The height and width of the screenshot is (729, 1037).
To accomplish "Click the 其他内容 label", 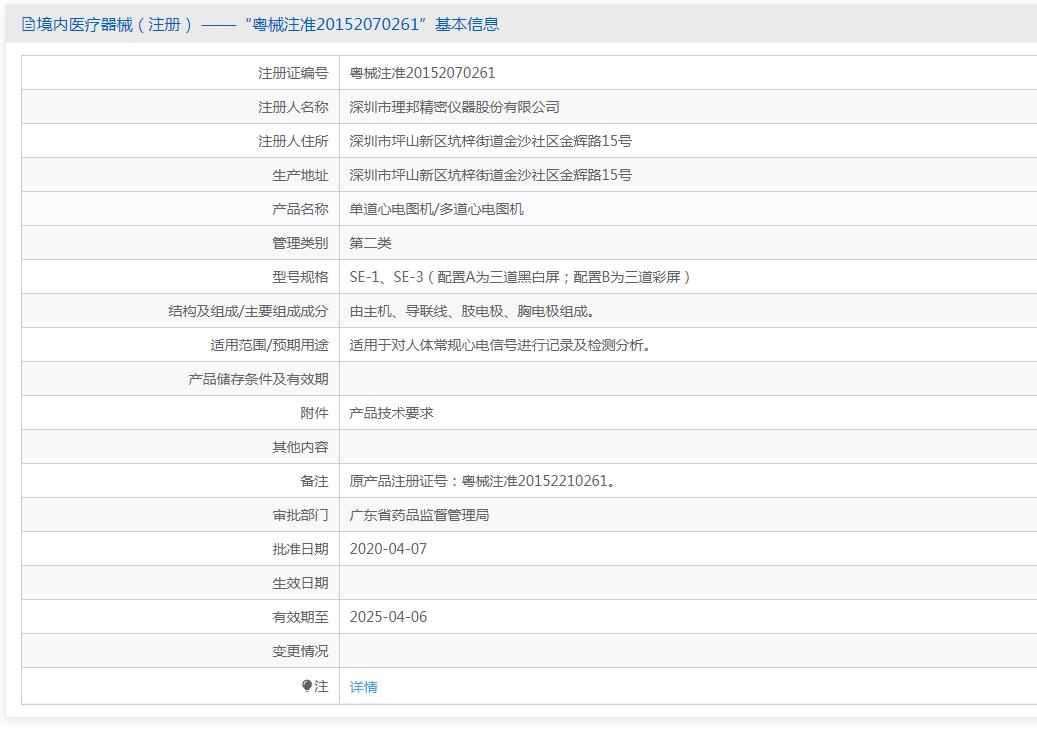I will point(300,447).
